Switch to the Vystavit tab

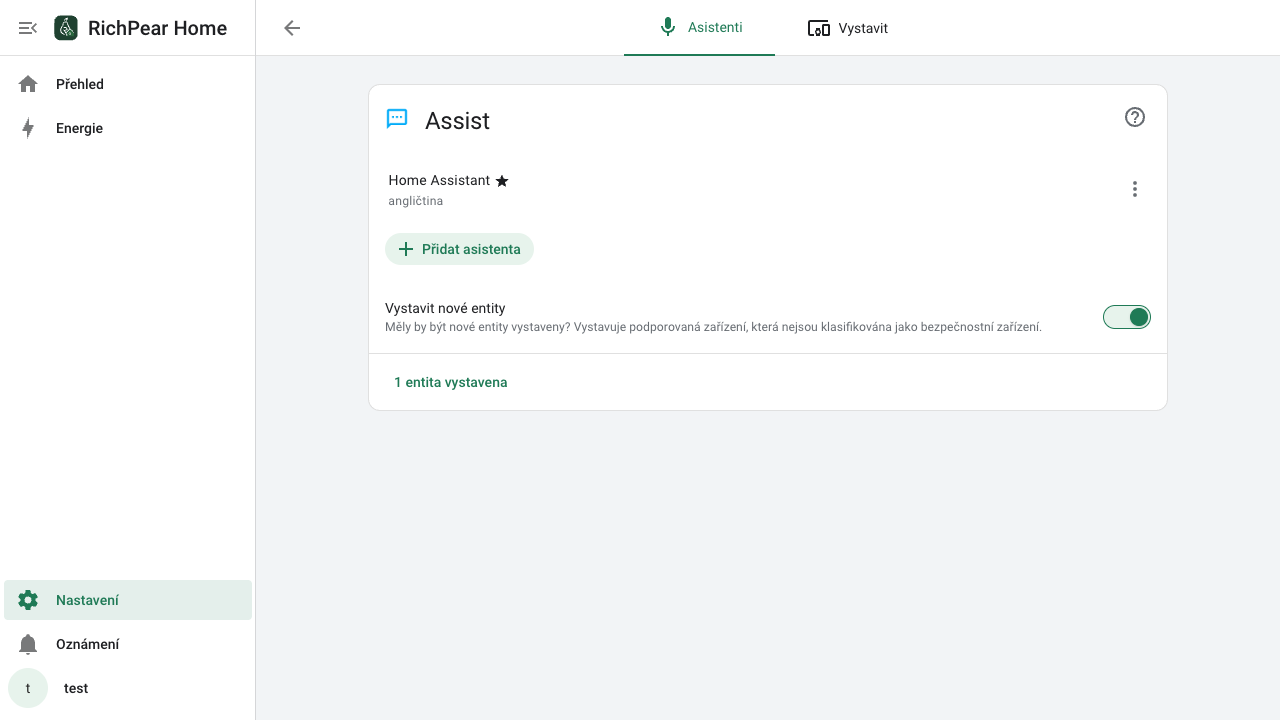coord(848,28)
